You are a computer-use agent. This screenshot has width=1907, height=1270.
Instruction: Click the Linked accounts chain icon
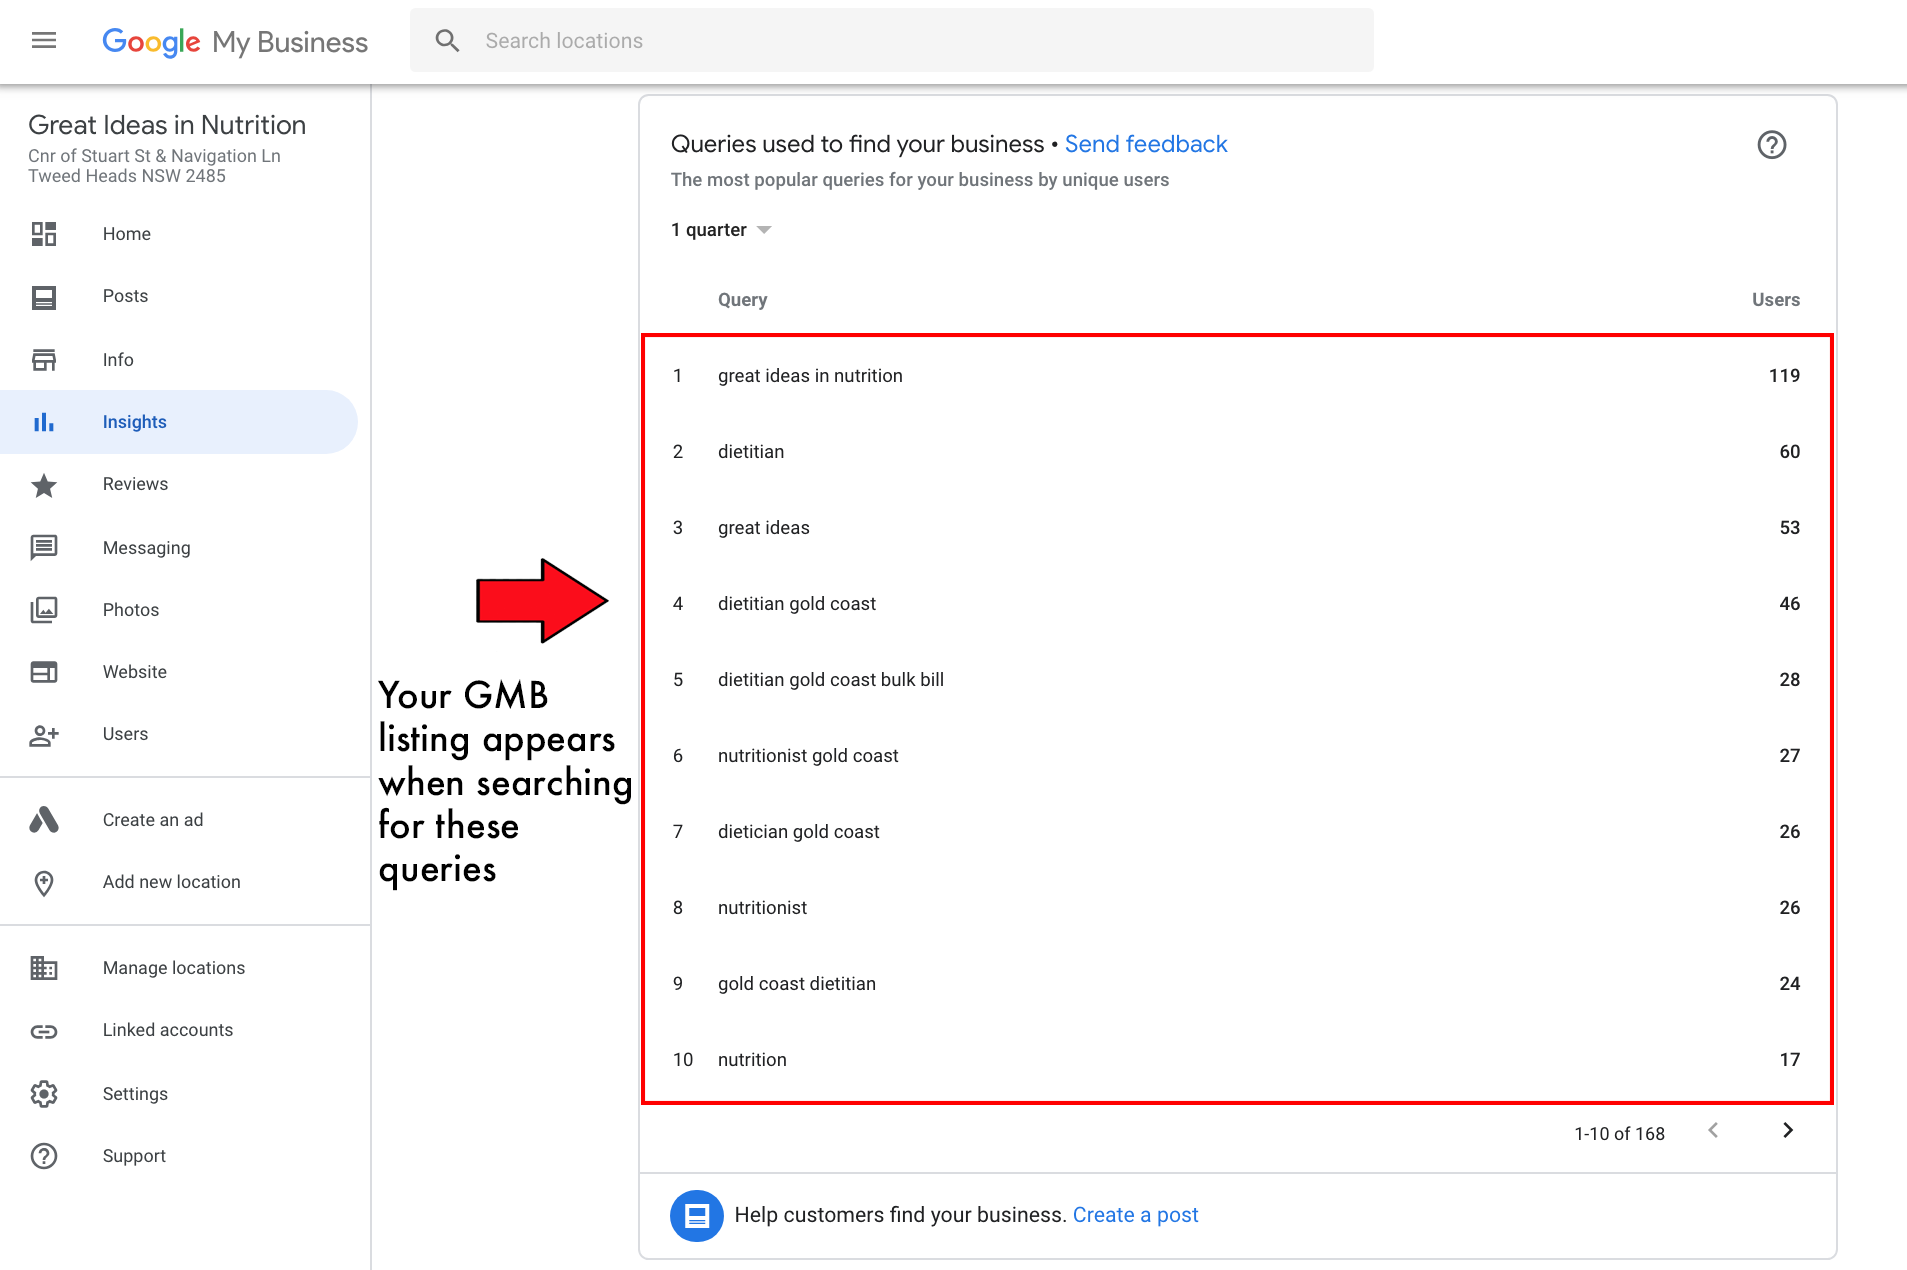[44, 1031]
